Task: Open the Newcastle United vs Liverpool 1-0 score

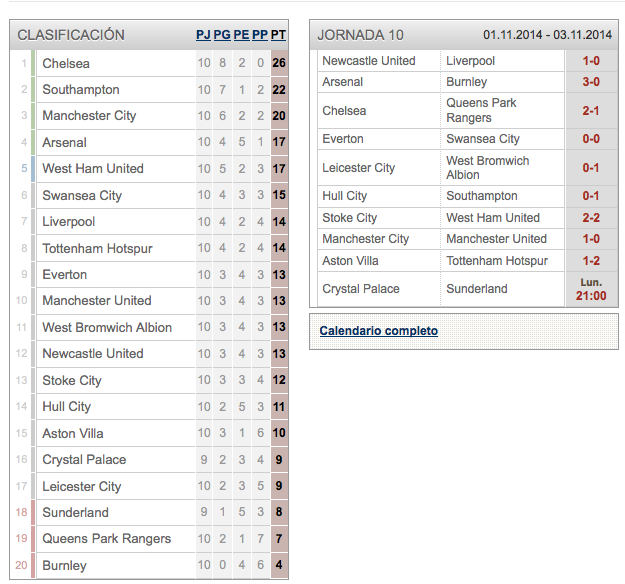Action: [591, 61]
